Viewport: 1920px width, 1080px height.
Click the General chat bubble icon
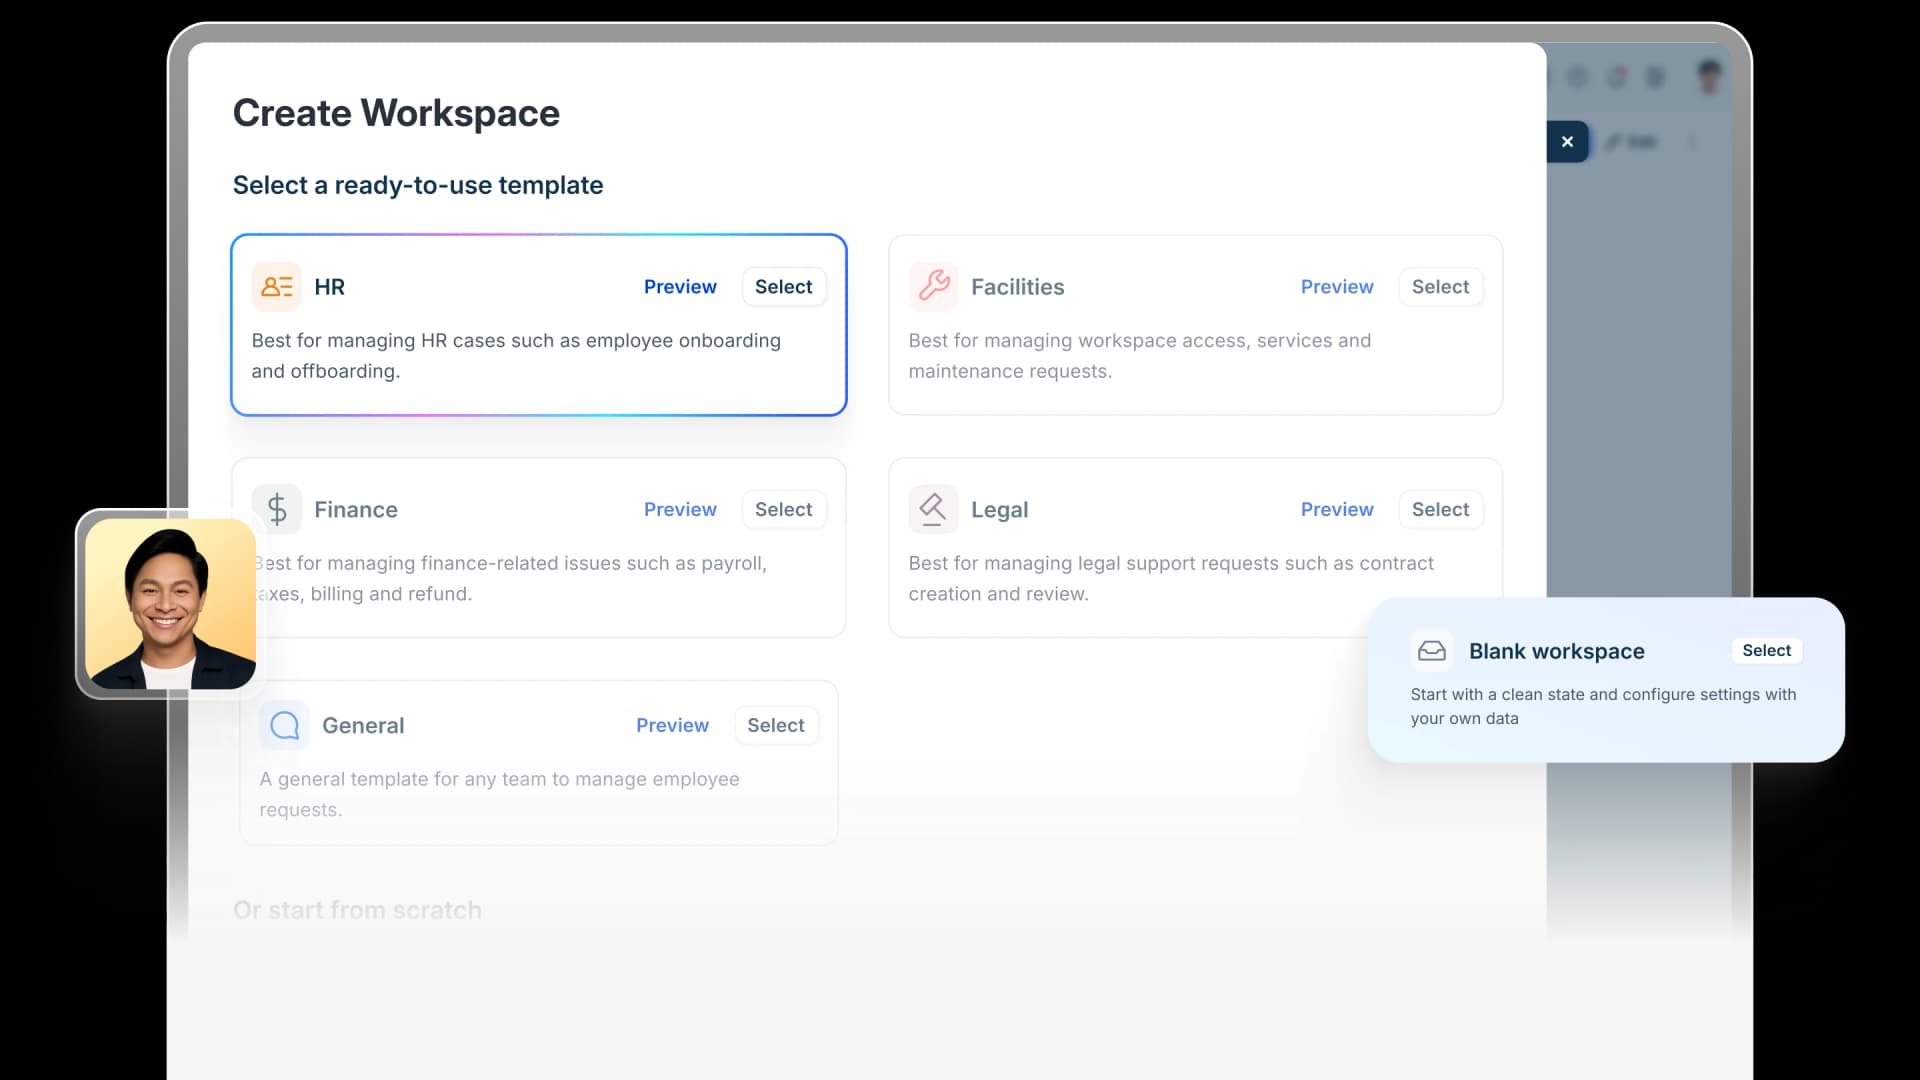click(x=285, y=725)
